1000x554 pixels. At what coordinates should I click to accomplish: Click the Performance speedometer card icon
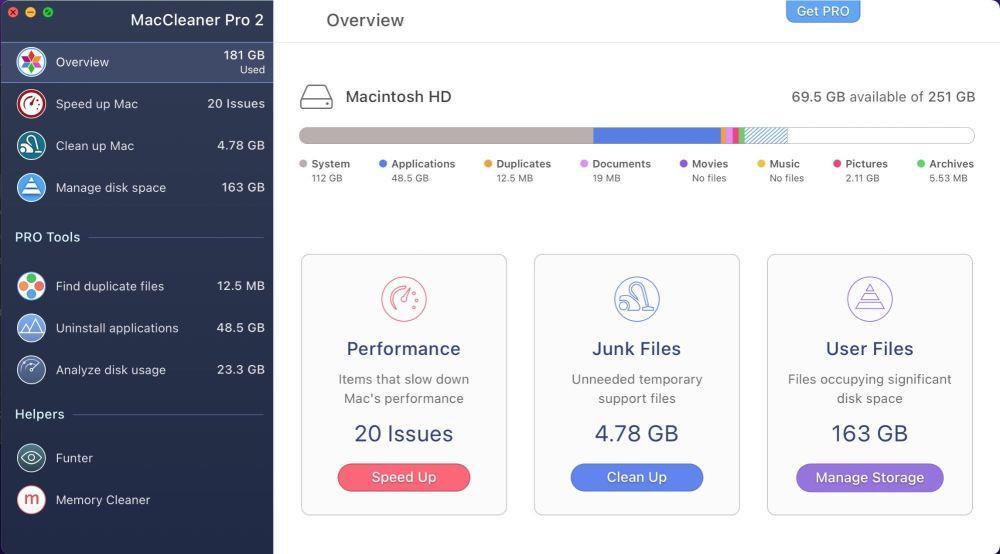(404, 299)
